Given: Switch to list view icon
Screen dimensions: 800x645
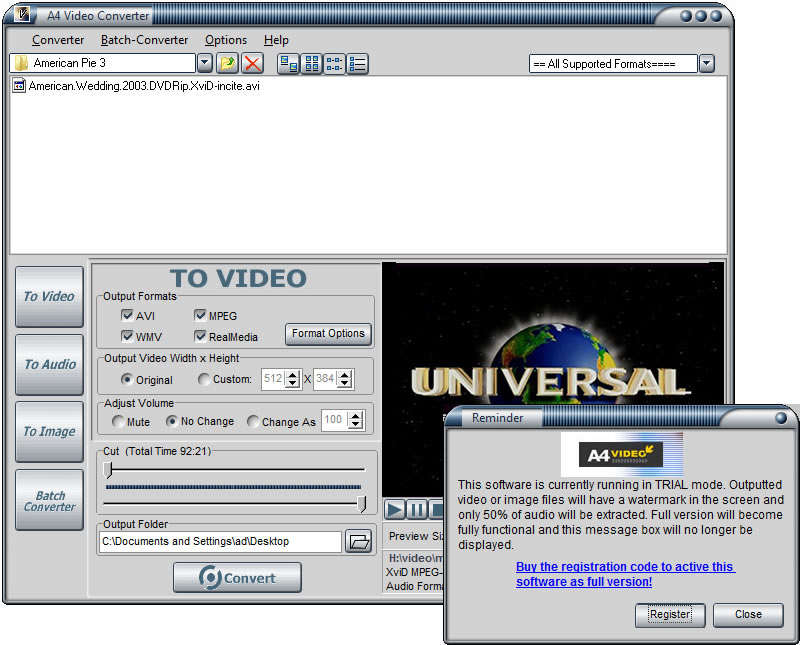Looking at the screenshot, I should coord(335,64).
